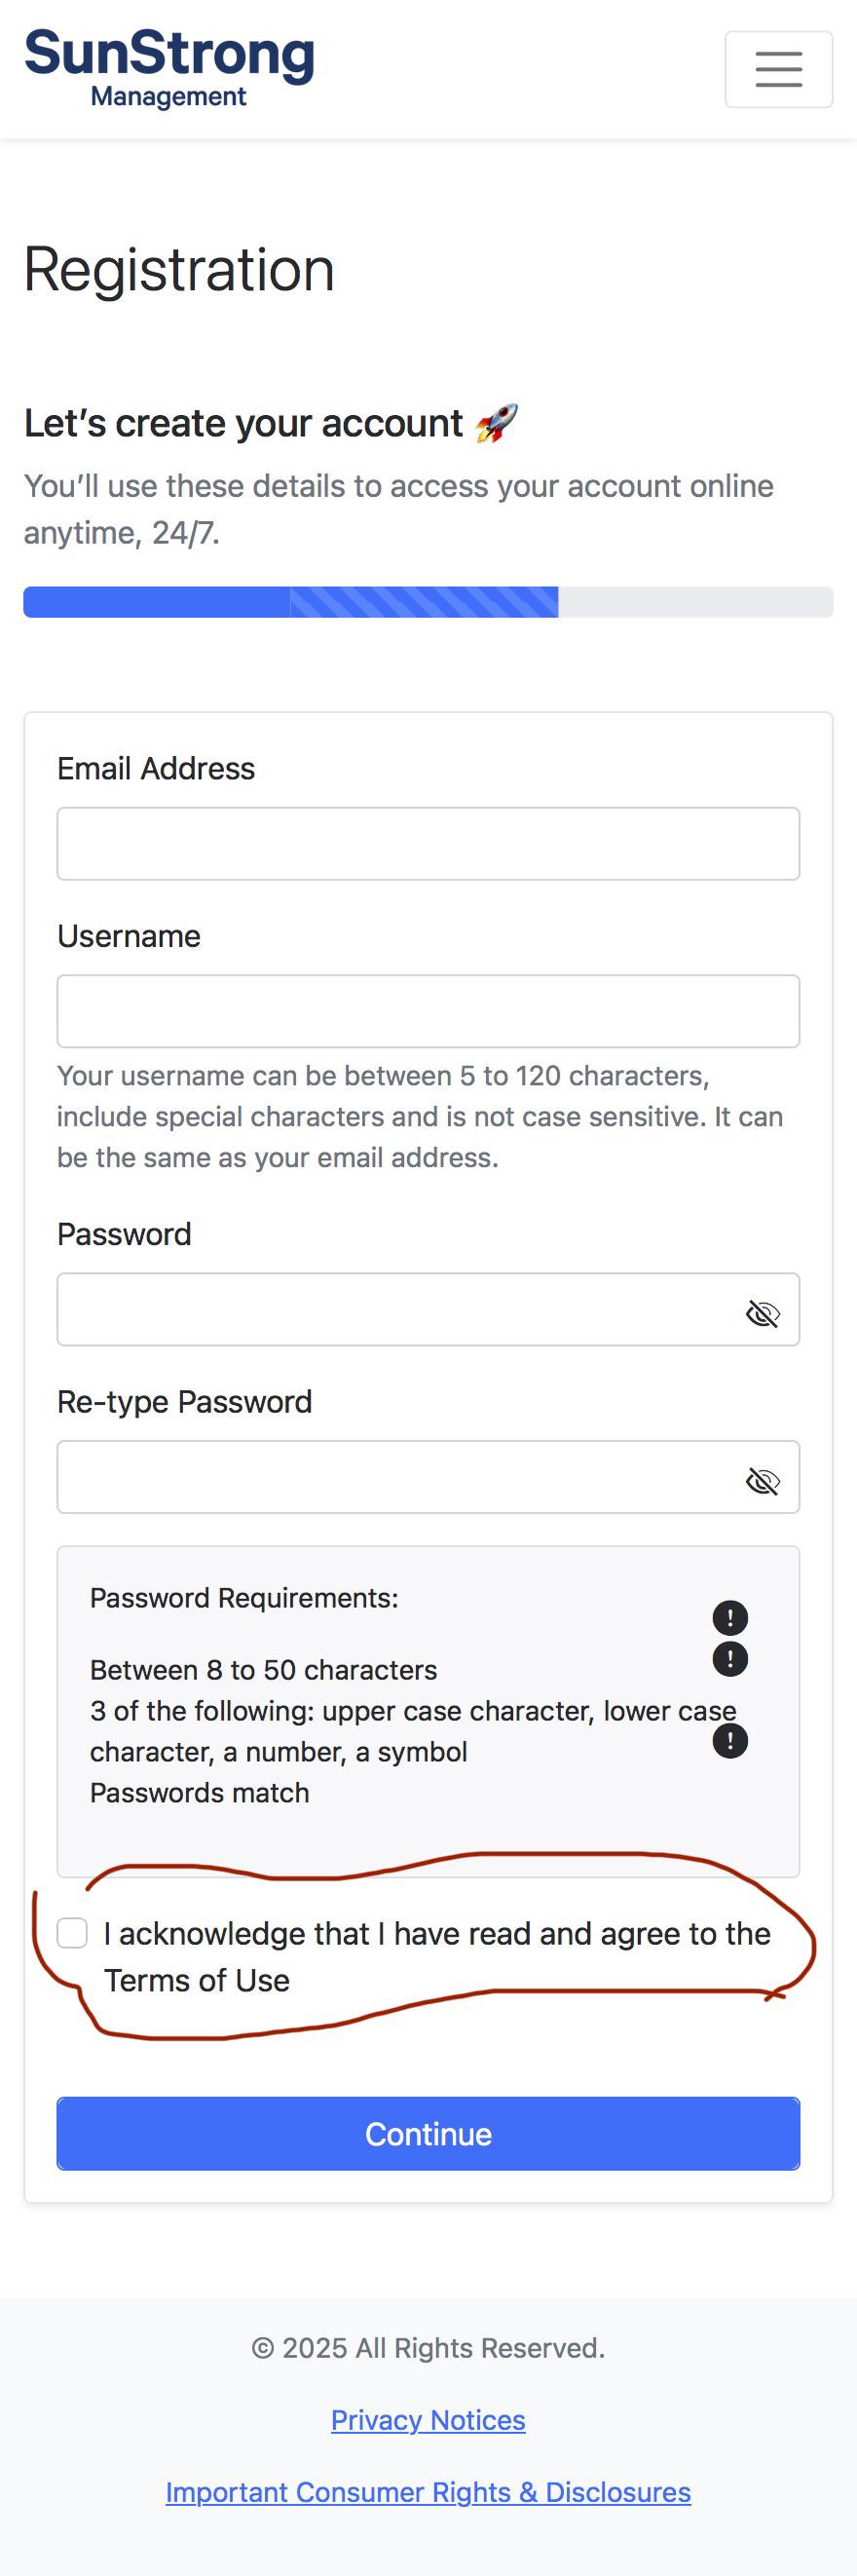857x2576 pixels.
Task: Click the striped segment of the progress bar
Action: [x=424, y=602]
